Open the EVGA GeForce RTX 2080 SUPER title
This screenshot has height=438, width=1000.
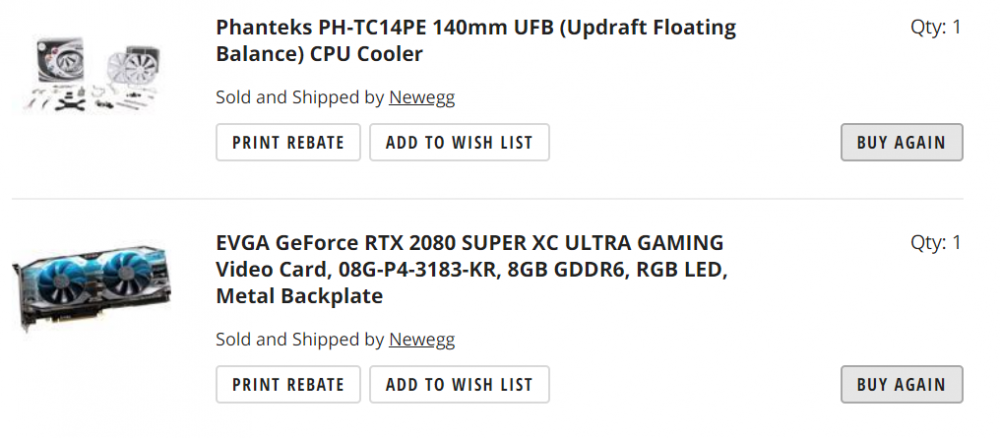tap(469, 243)
